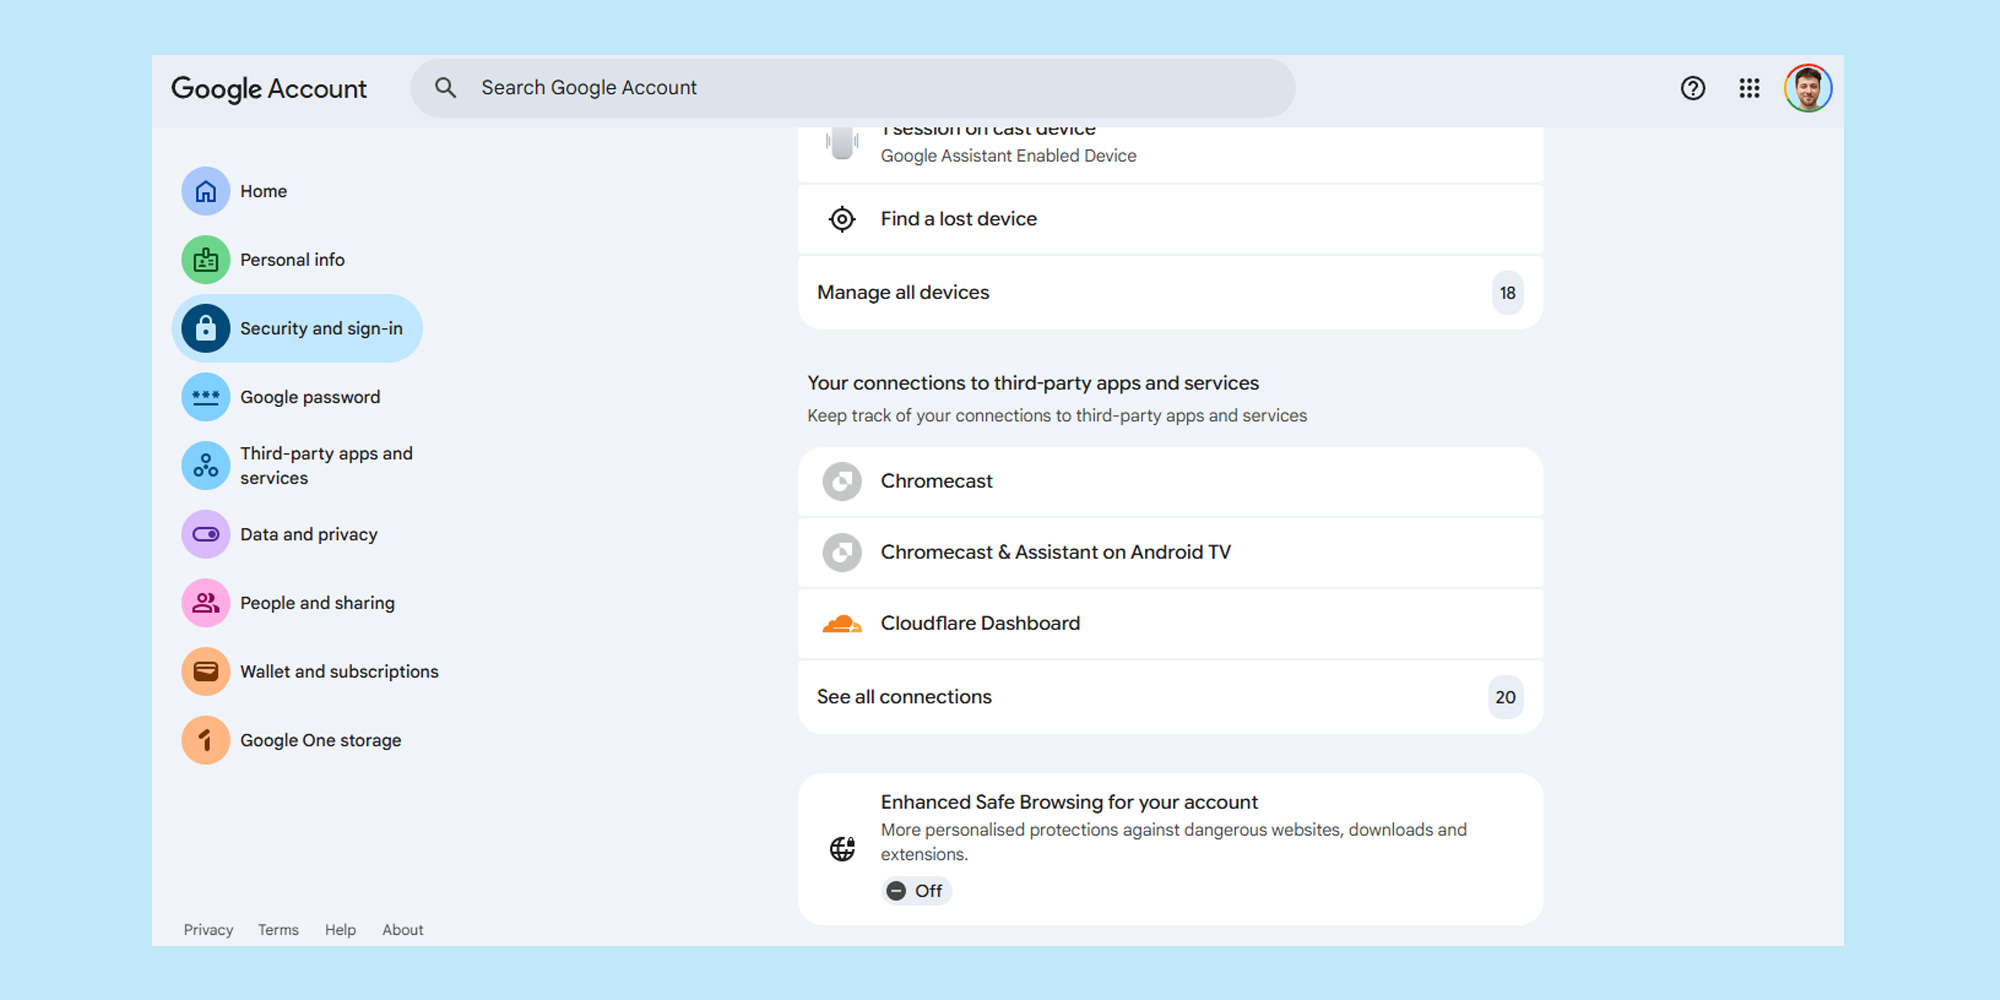Click the search magnifier icon

point(446,88)
